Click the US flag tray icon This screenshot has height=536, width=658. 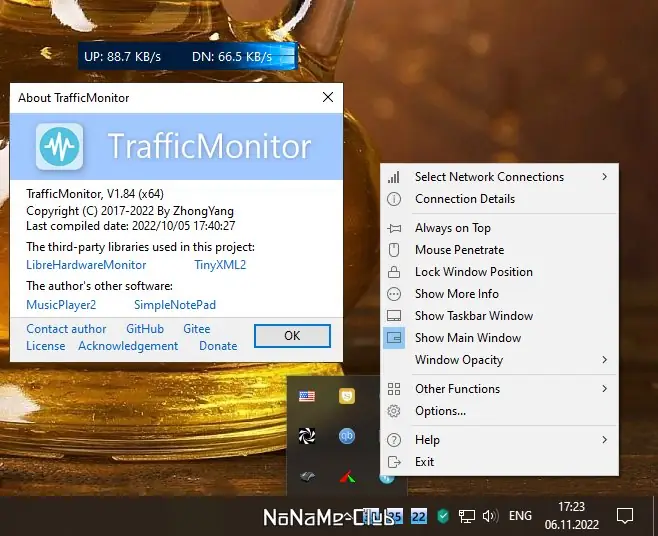point(307,396)
